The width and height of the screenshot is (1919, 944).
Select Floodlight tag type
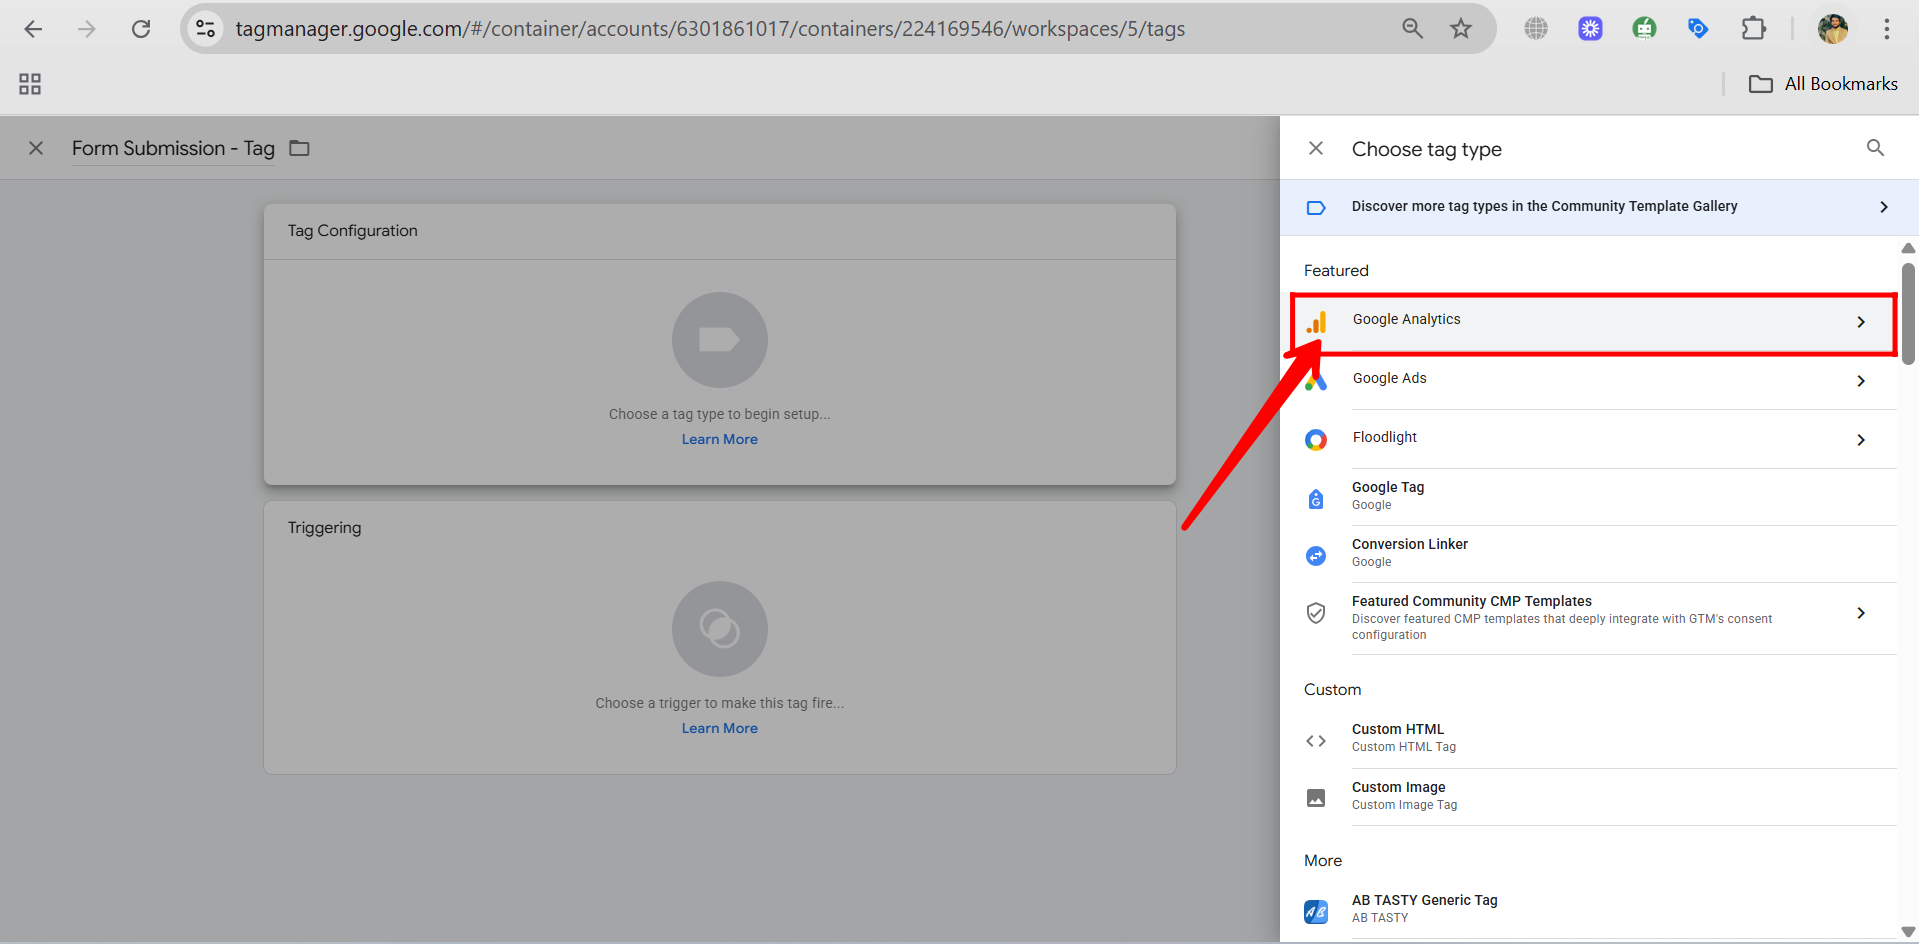click(x=1600, y=439)
